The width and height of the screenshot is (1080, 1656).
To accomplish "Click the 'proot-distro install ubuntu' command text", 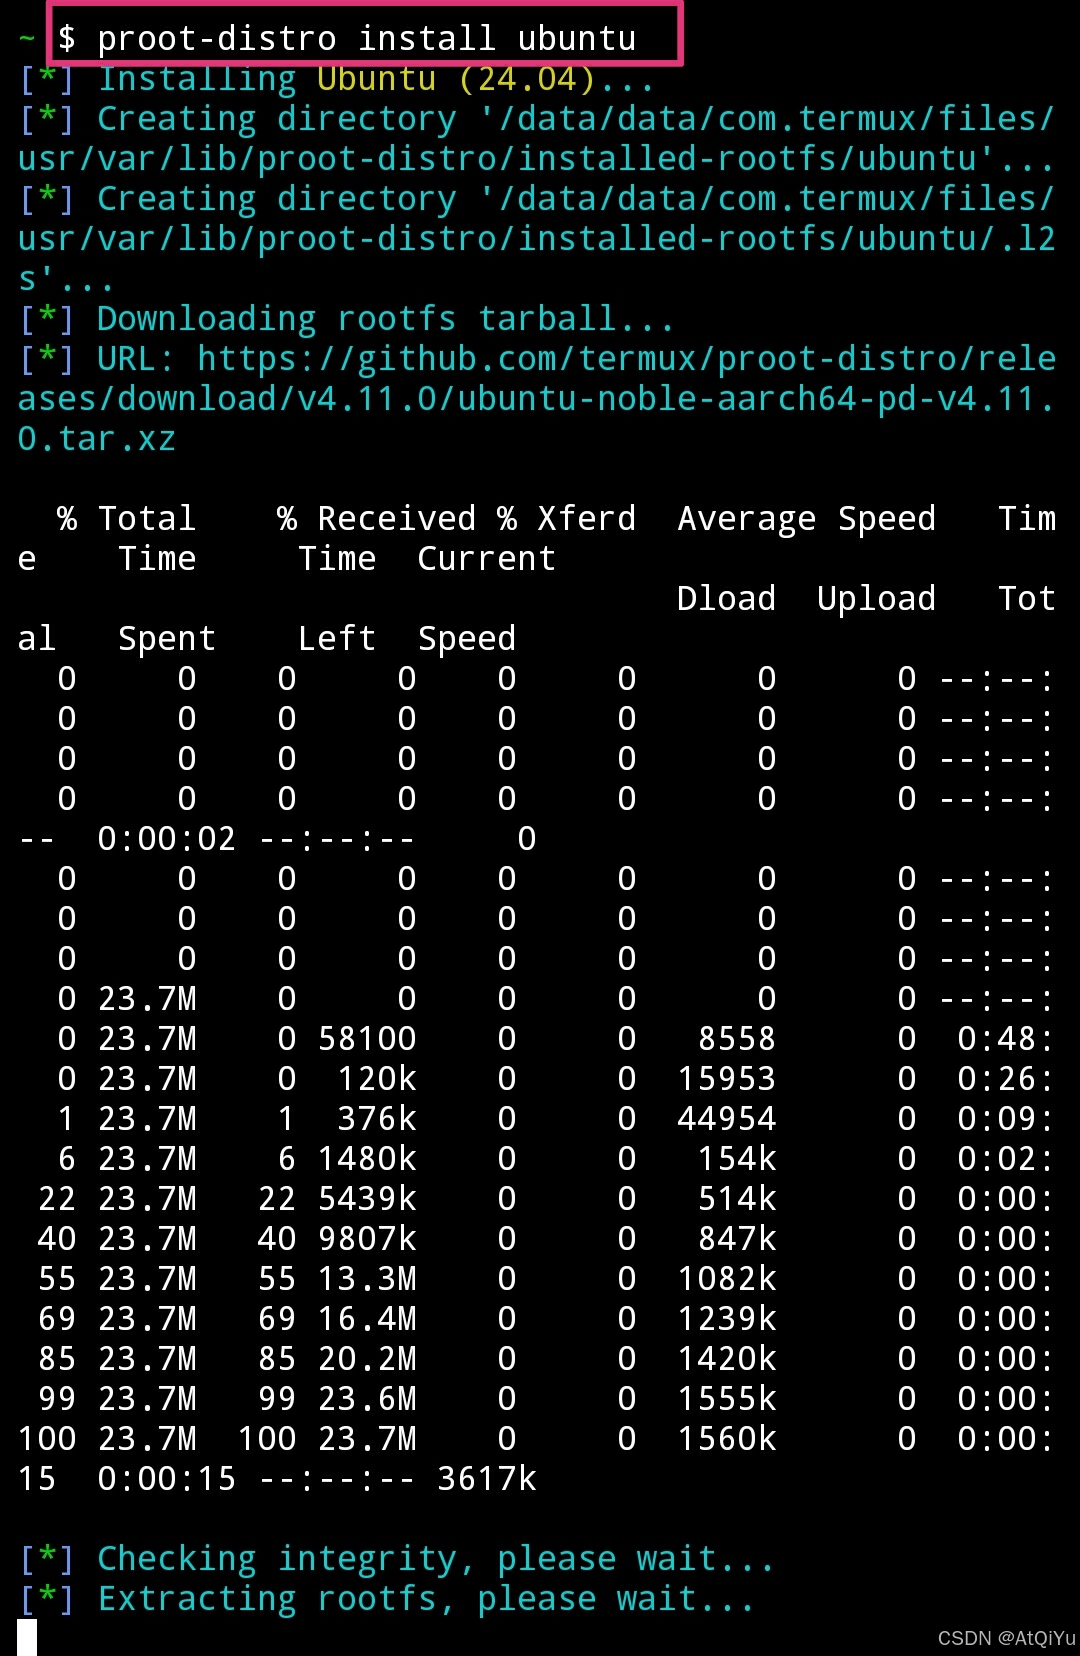I will click(366, 38).
